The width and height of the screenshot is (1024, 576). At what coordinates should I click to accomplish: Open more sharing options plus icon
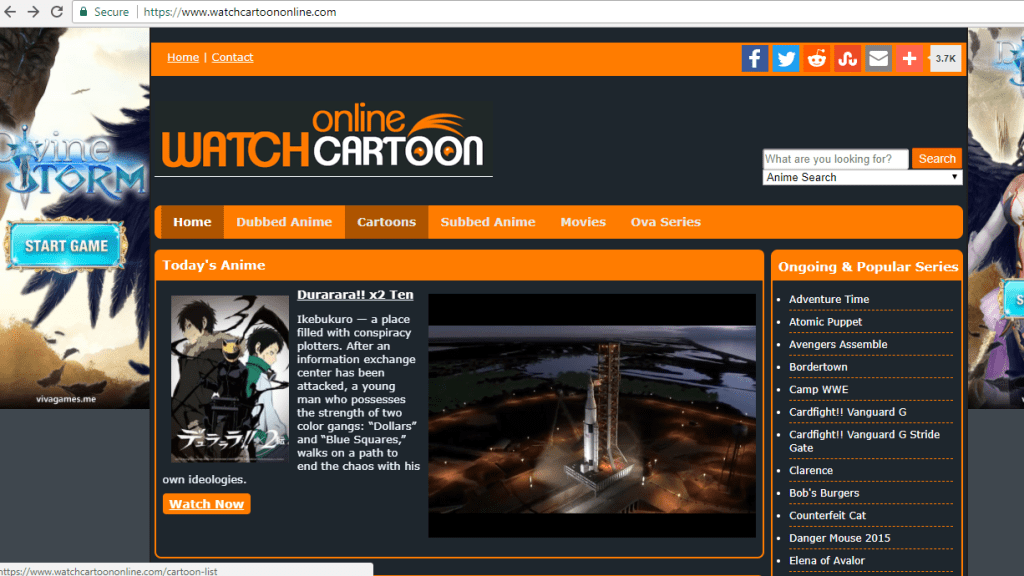909,59
